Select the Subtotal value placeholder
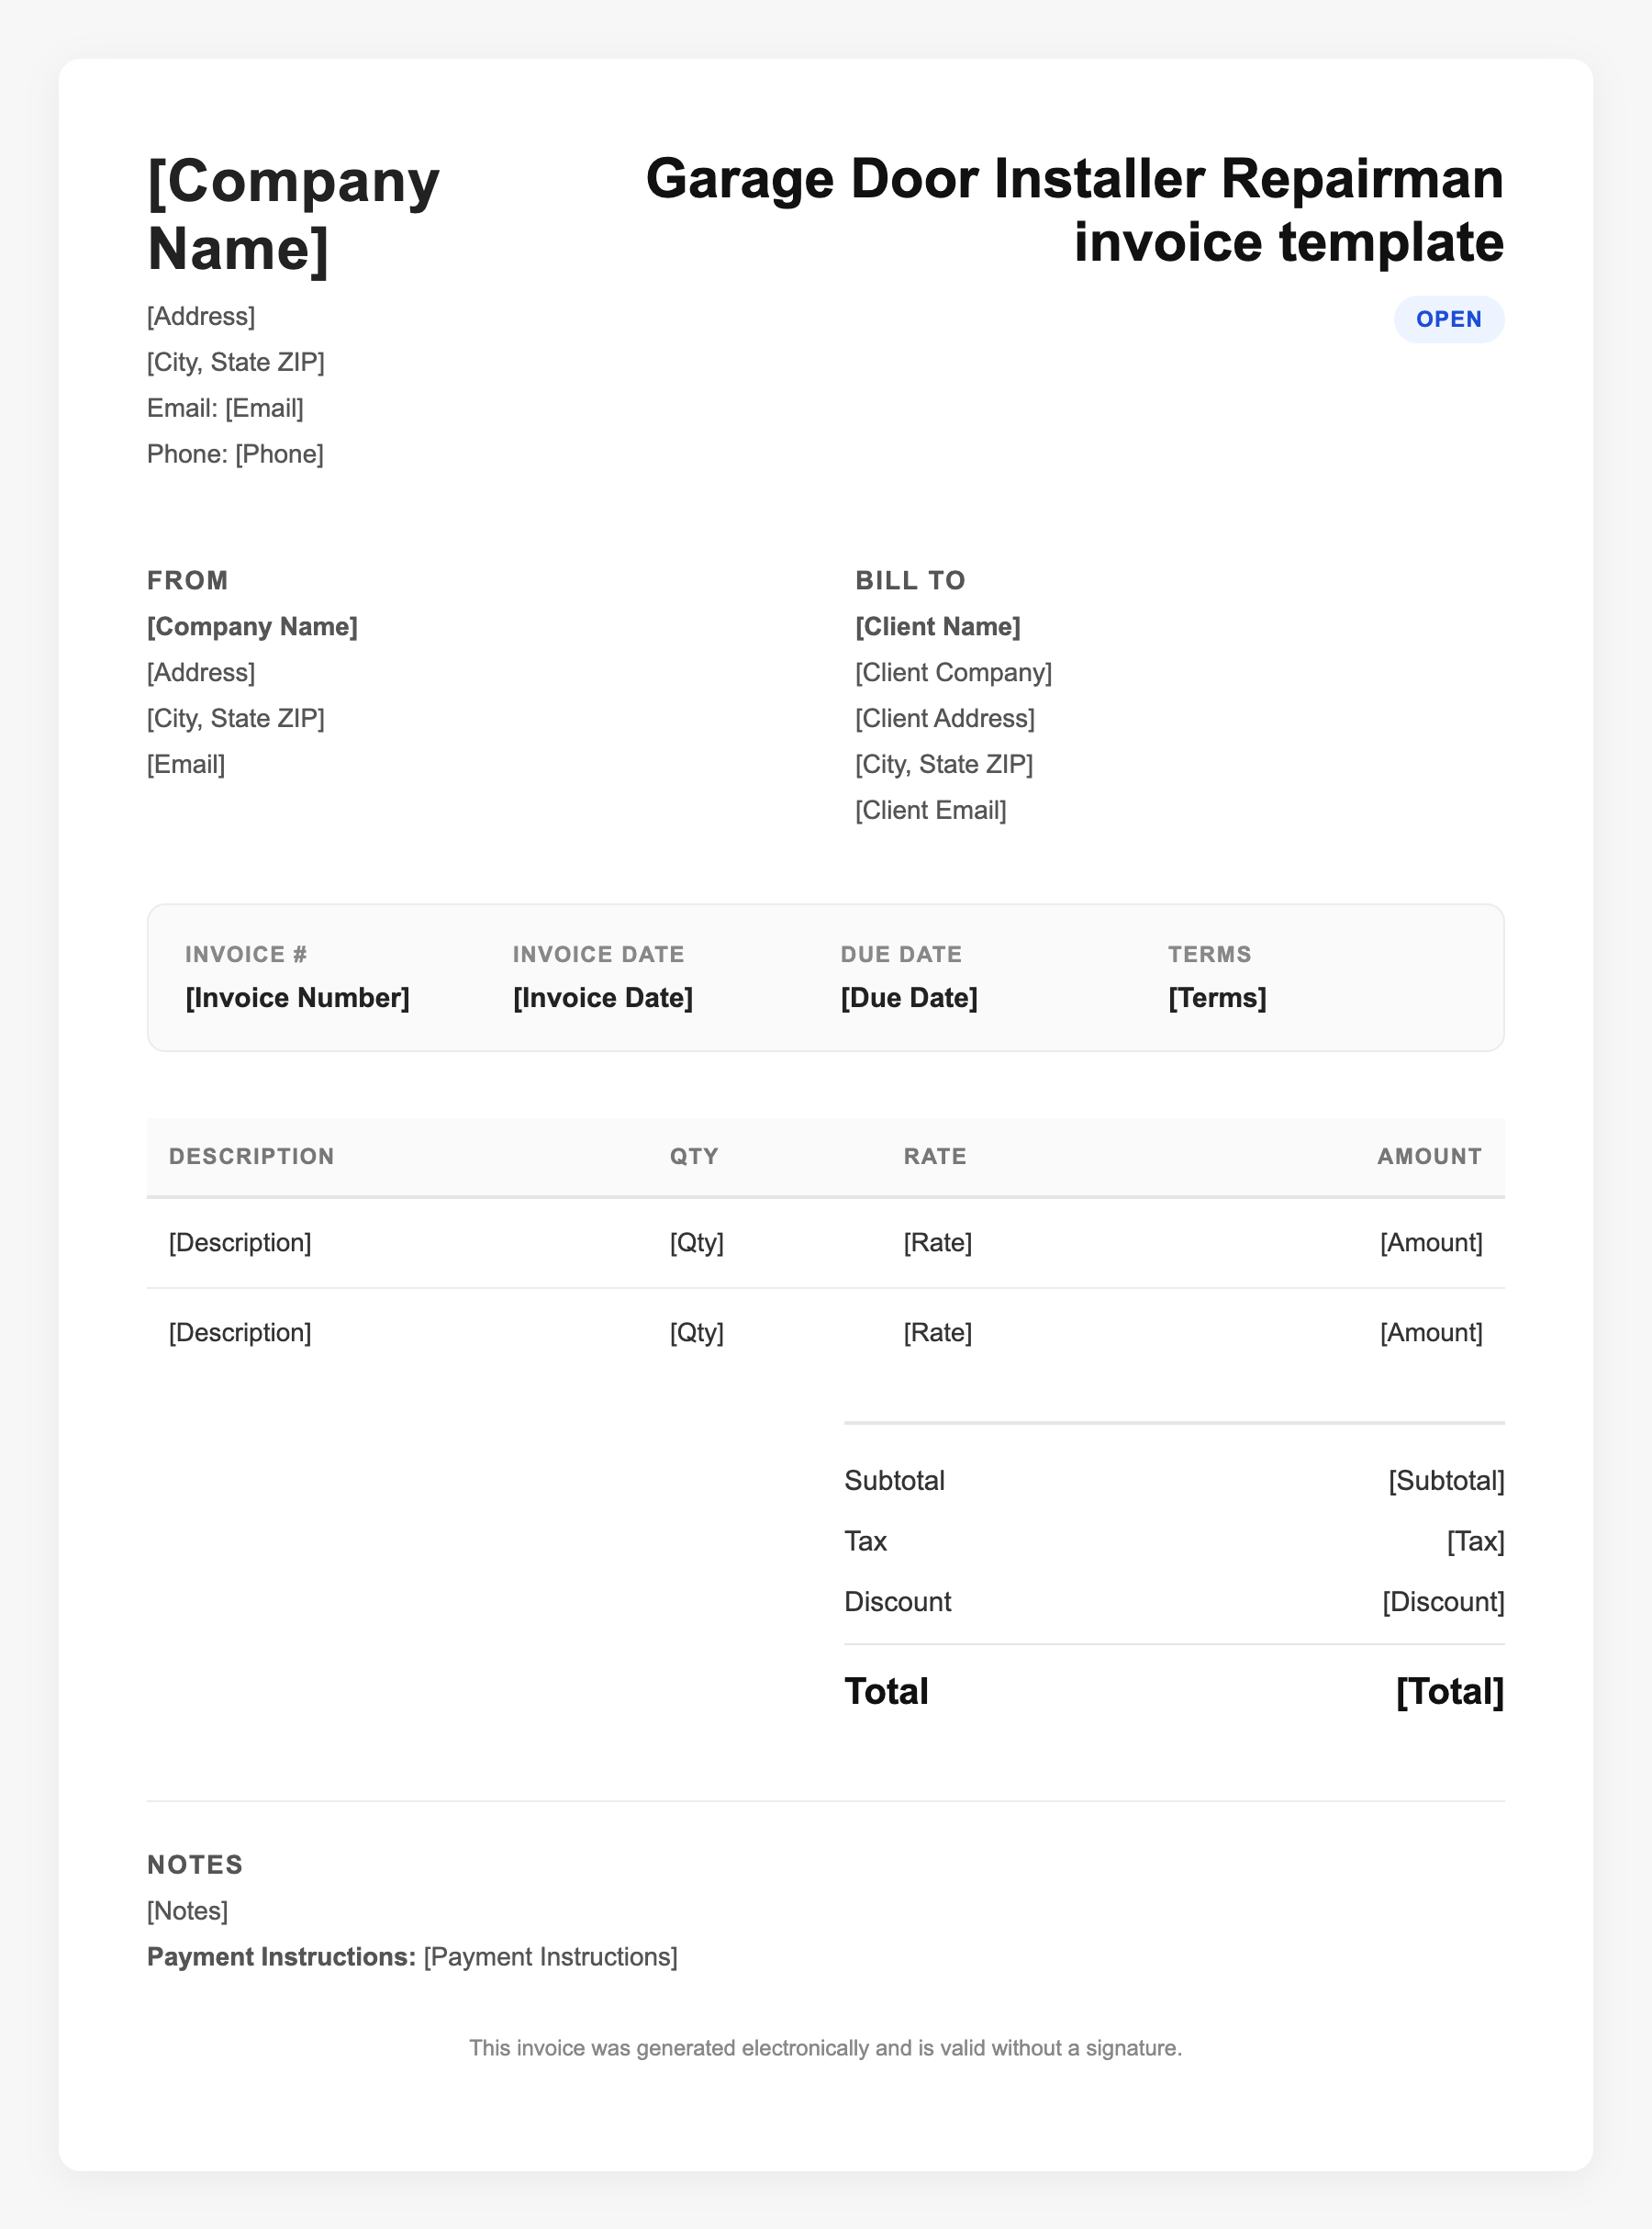The image size is (1652, 2229). (1445, 1481)
